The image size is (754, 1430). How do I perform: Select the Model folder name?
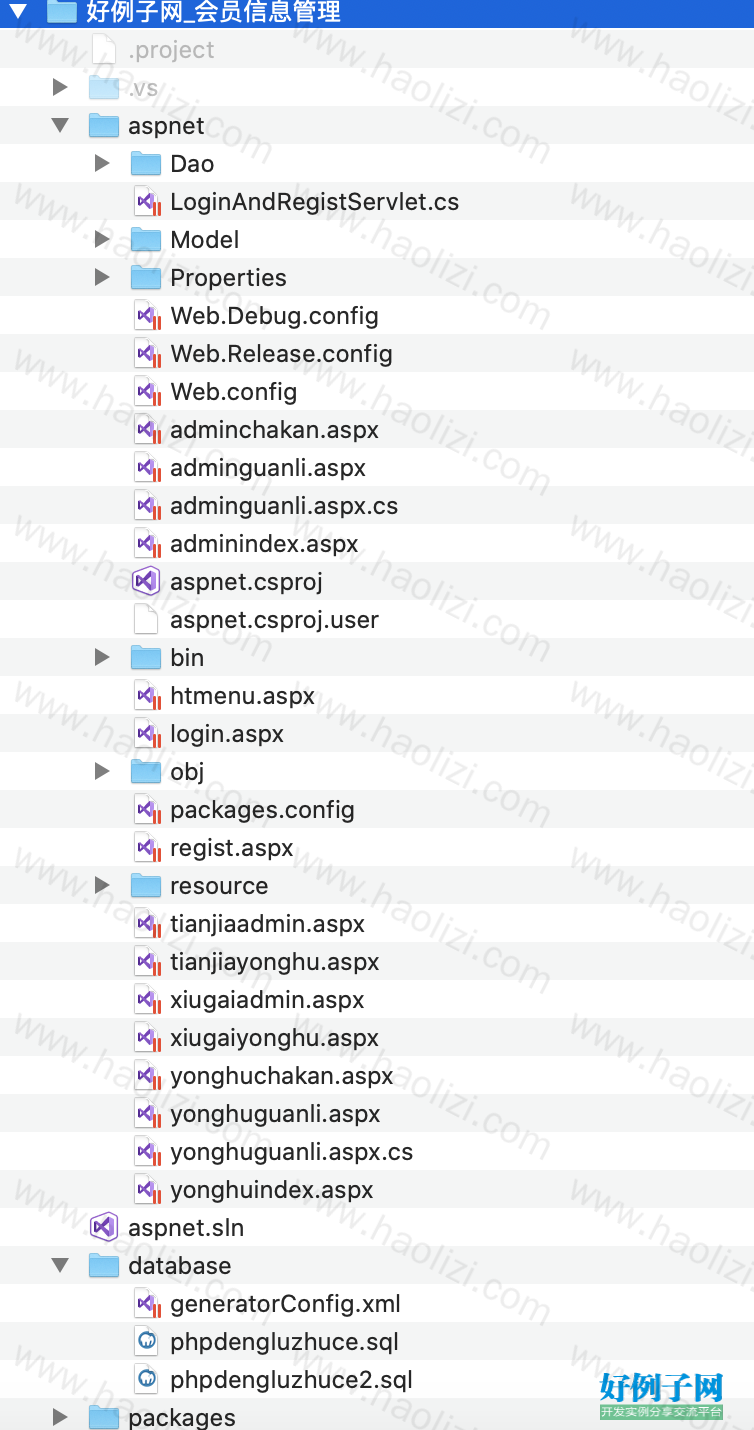point(205,240)
